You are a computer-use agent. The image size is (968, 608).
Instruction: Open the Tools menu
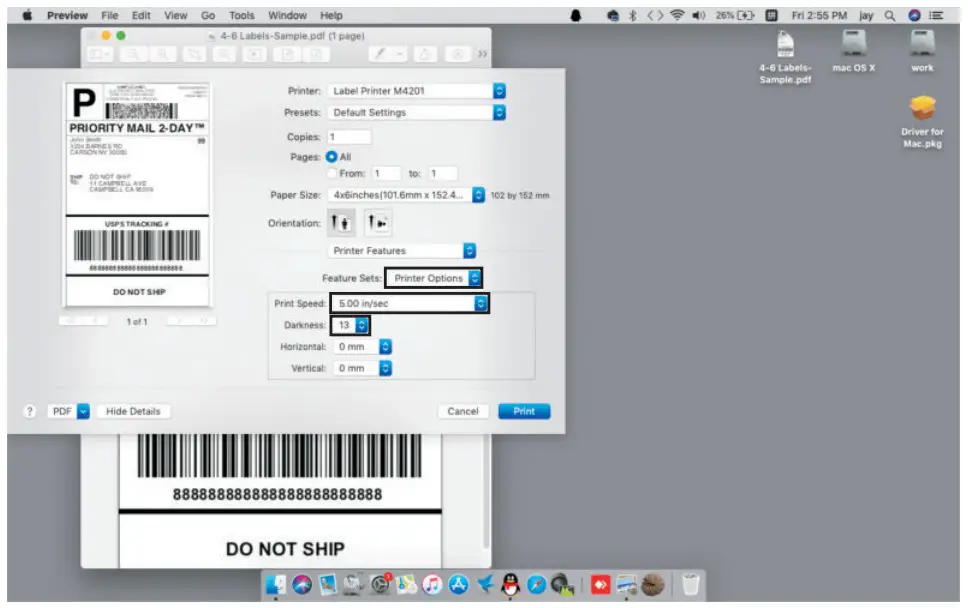pos(241,16)
